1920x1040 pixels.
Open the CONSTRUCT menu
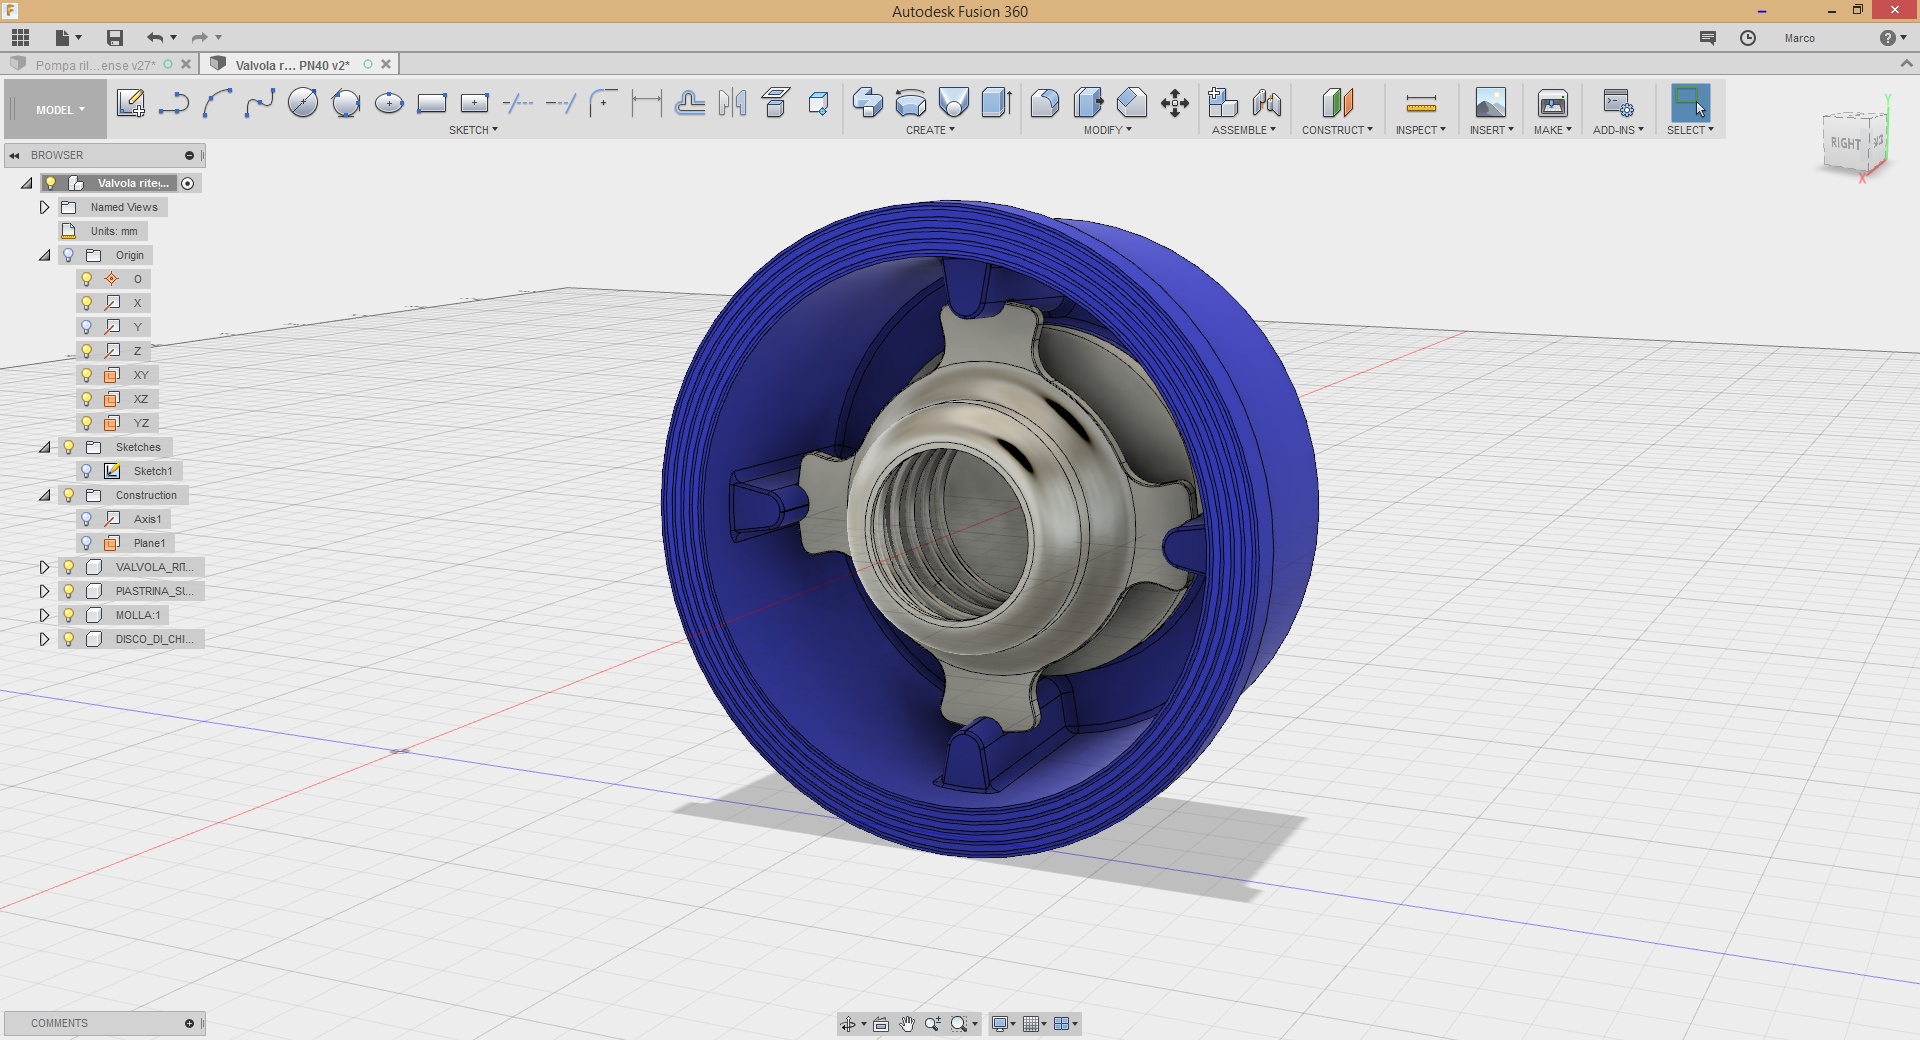(1337, 130)
